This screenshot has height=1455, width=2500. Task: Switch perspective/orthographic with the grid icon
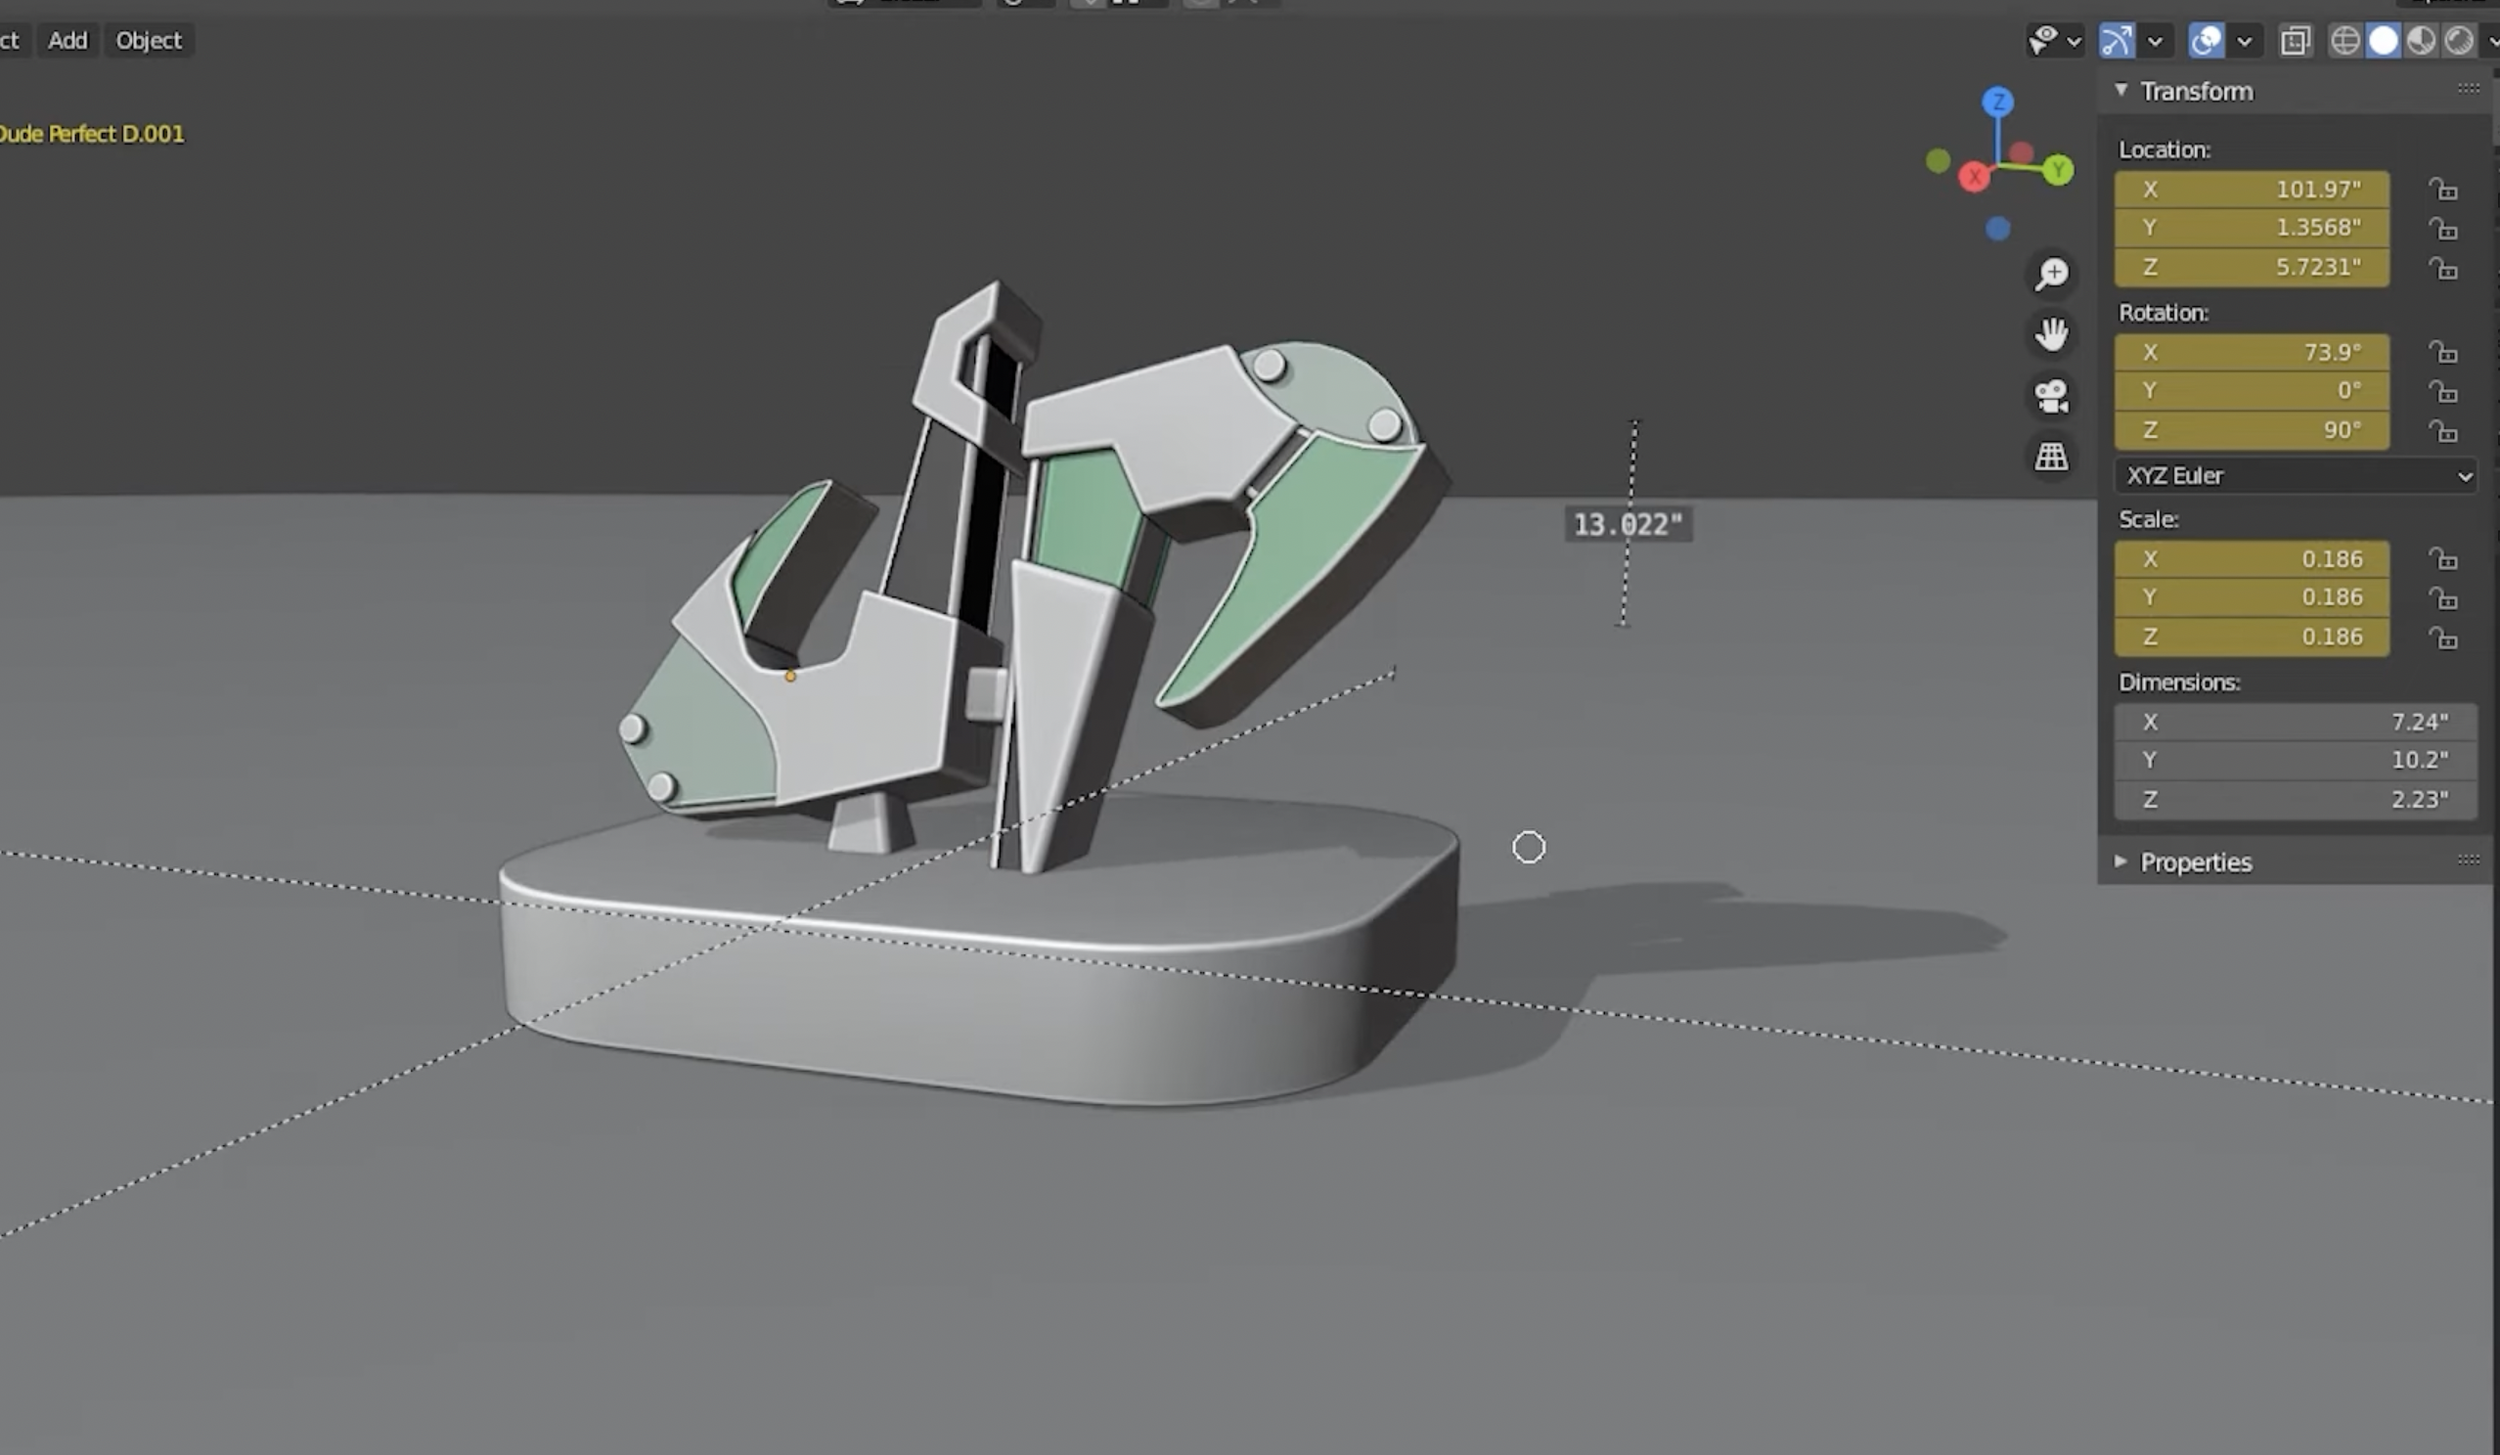pos(2051,457)
